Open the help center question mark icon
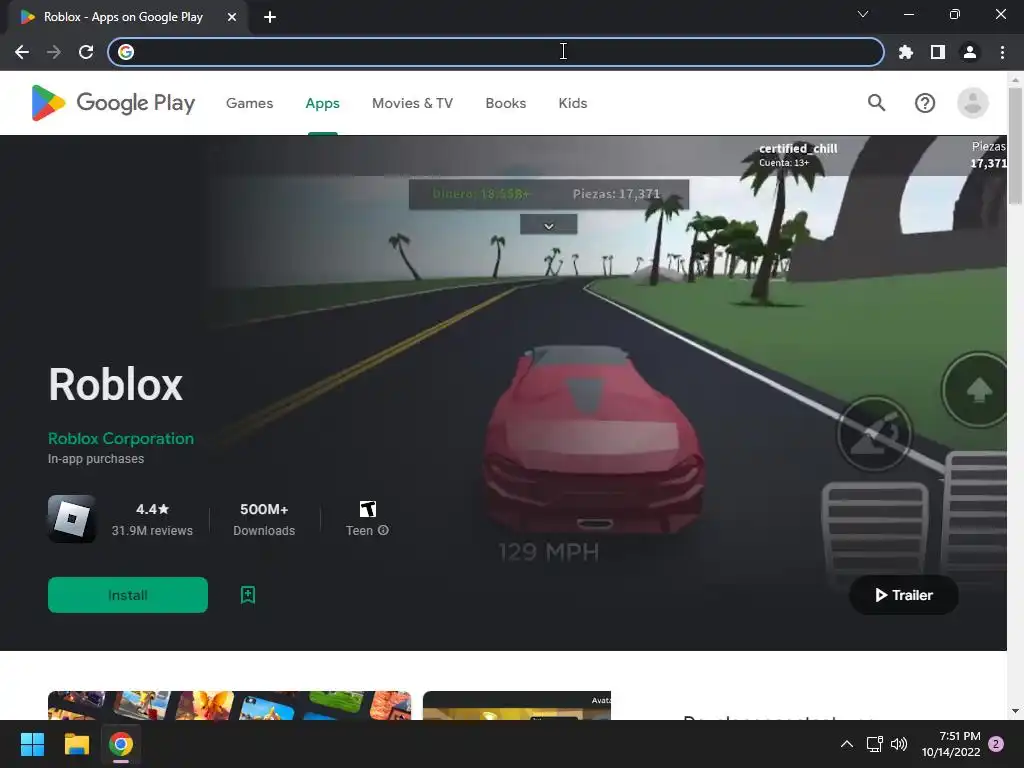 (x=925, y=103)
